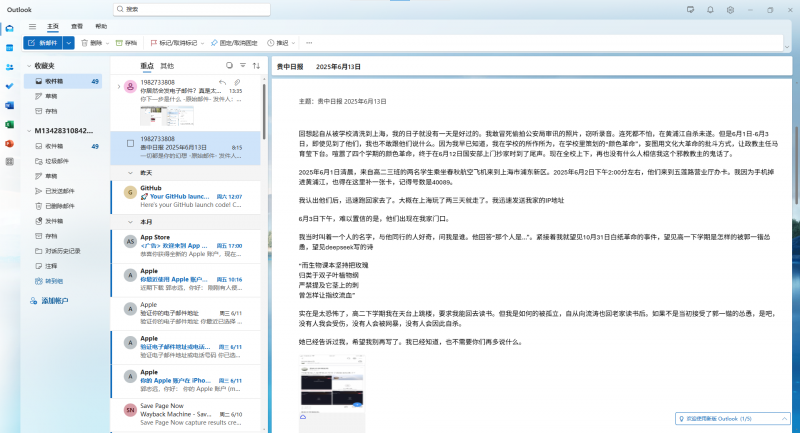Expand the ribbon with chevron at toolbar end

pos(786,47)
